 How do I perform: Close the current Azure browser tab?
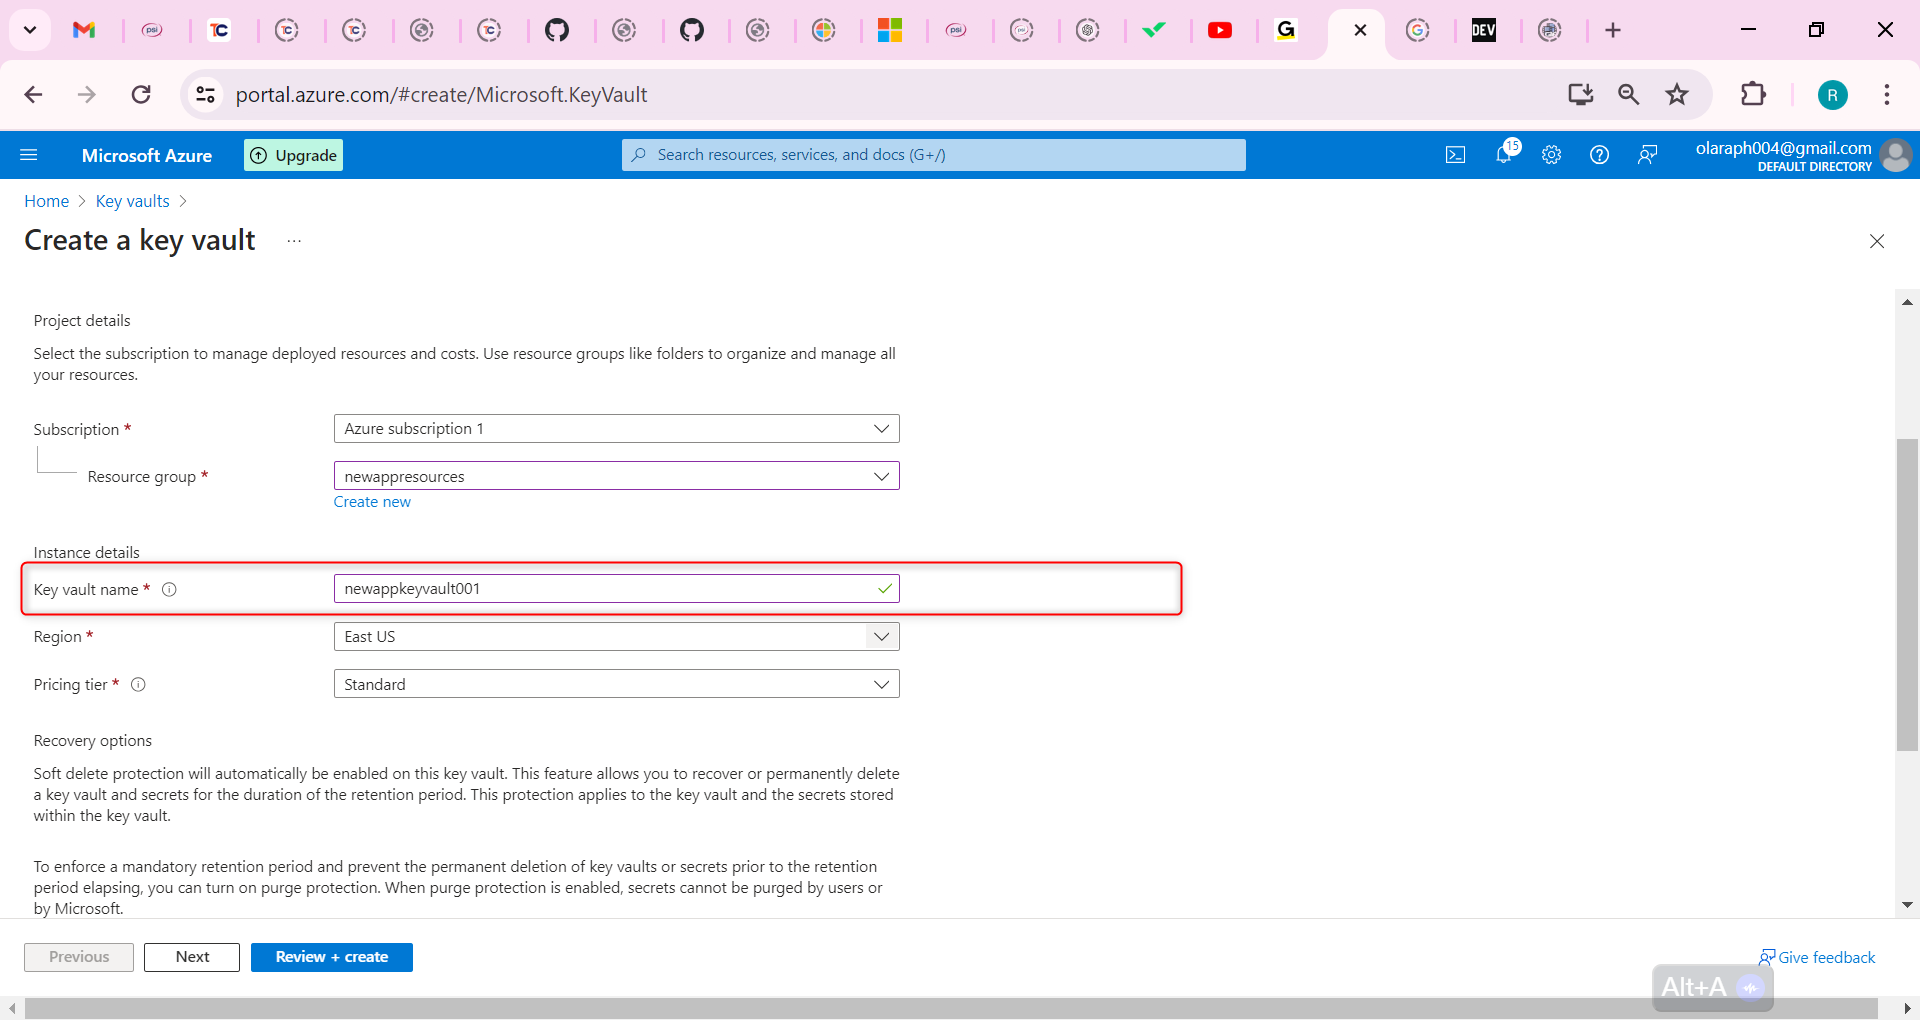(1360, 30)
